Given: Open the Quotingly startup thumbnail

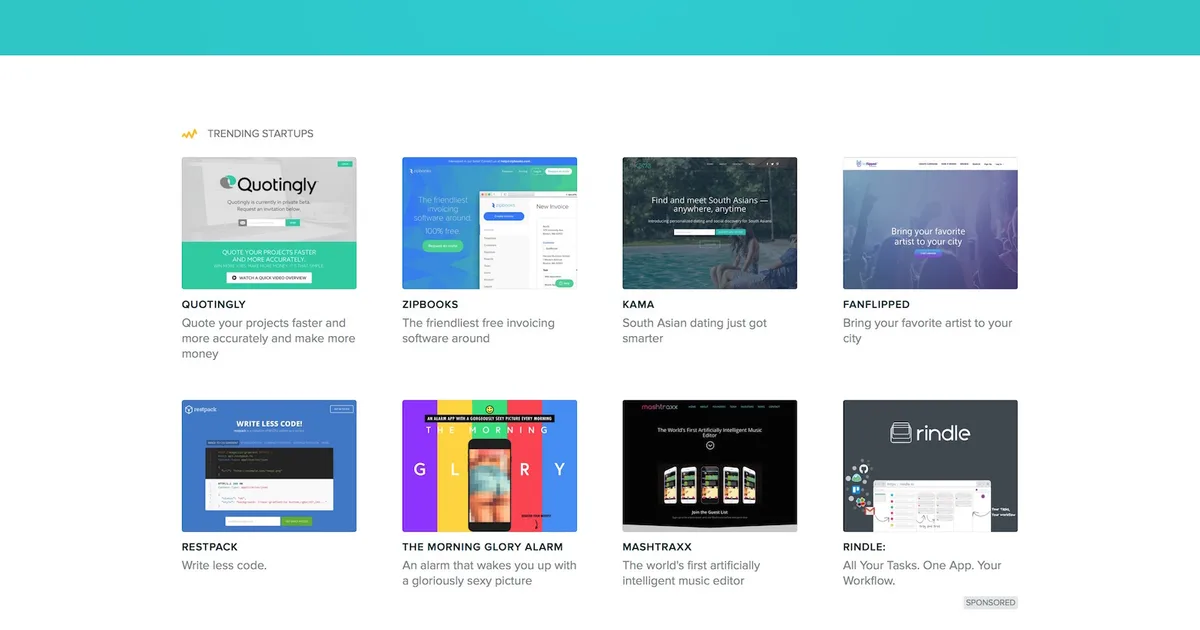Looking at the screenshot, I should coord(269,223).
